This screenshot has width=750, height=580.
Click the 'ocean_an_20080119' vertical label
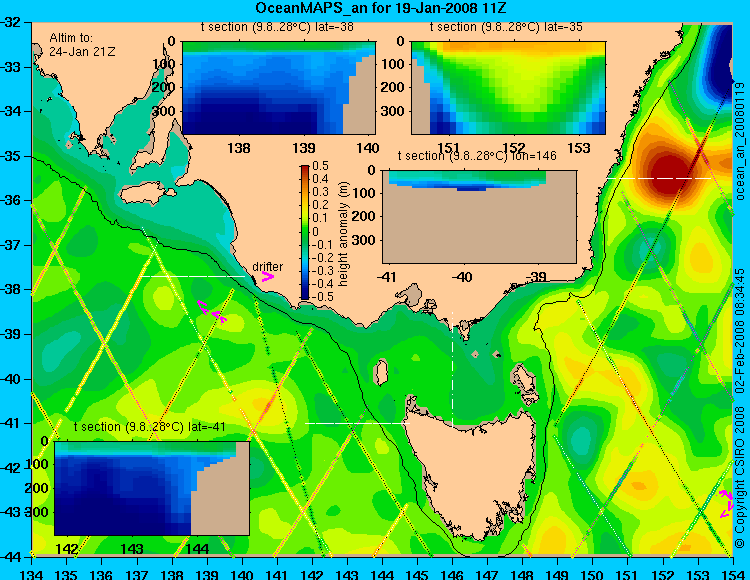(x=740, y=142)
